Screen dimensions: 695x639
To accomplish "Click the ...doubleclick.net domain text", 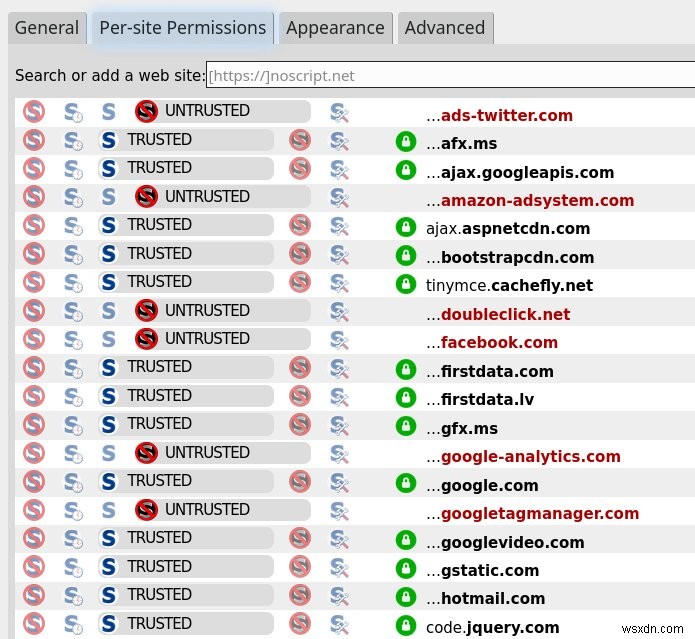I will point(498,314).
